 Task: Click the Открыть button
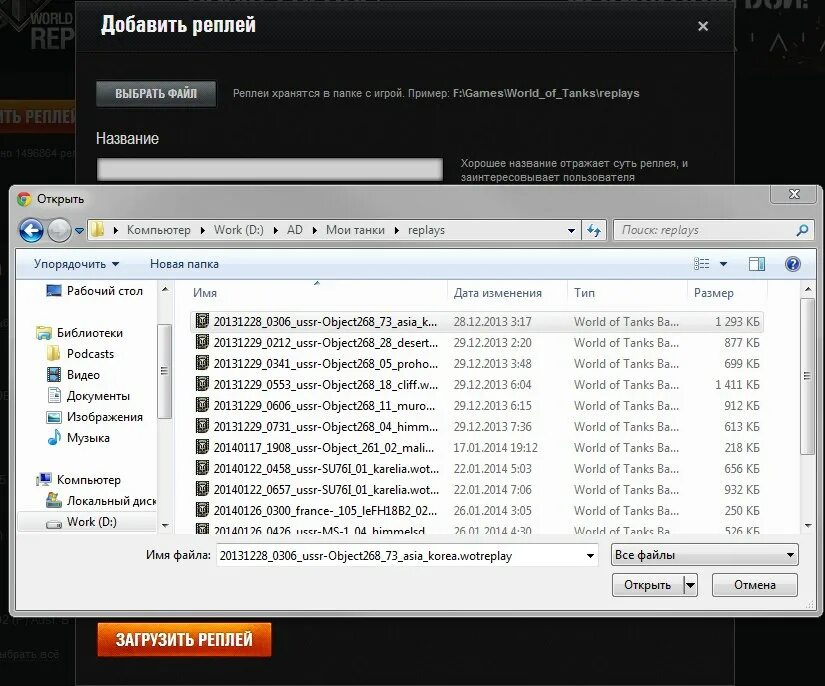(x=648, y=585)
